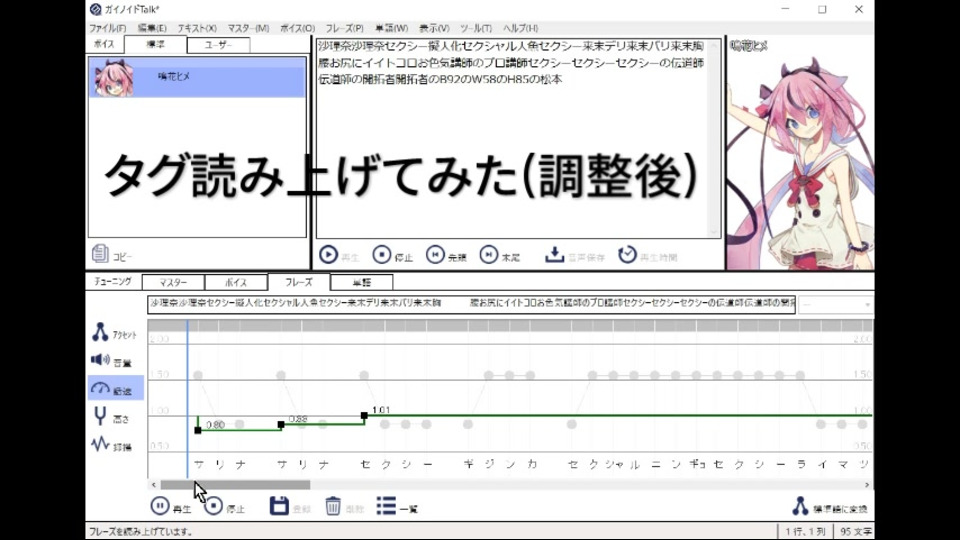Switch to the フレーズ tuning tab
The width and height of the screenshot is (960, 540).
[299, 282]
